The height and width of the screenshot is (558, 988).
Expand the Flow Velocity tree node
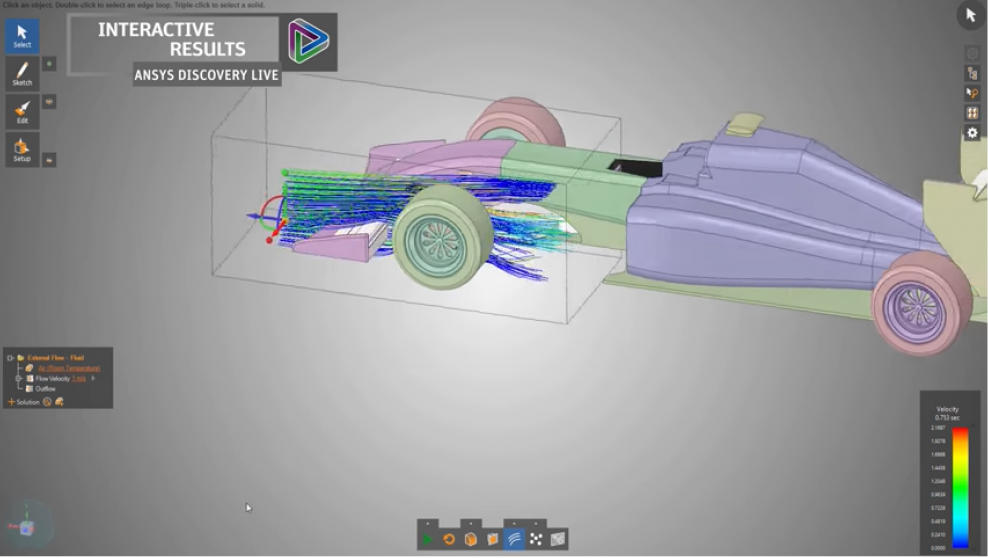18,379
